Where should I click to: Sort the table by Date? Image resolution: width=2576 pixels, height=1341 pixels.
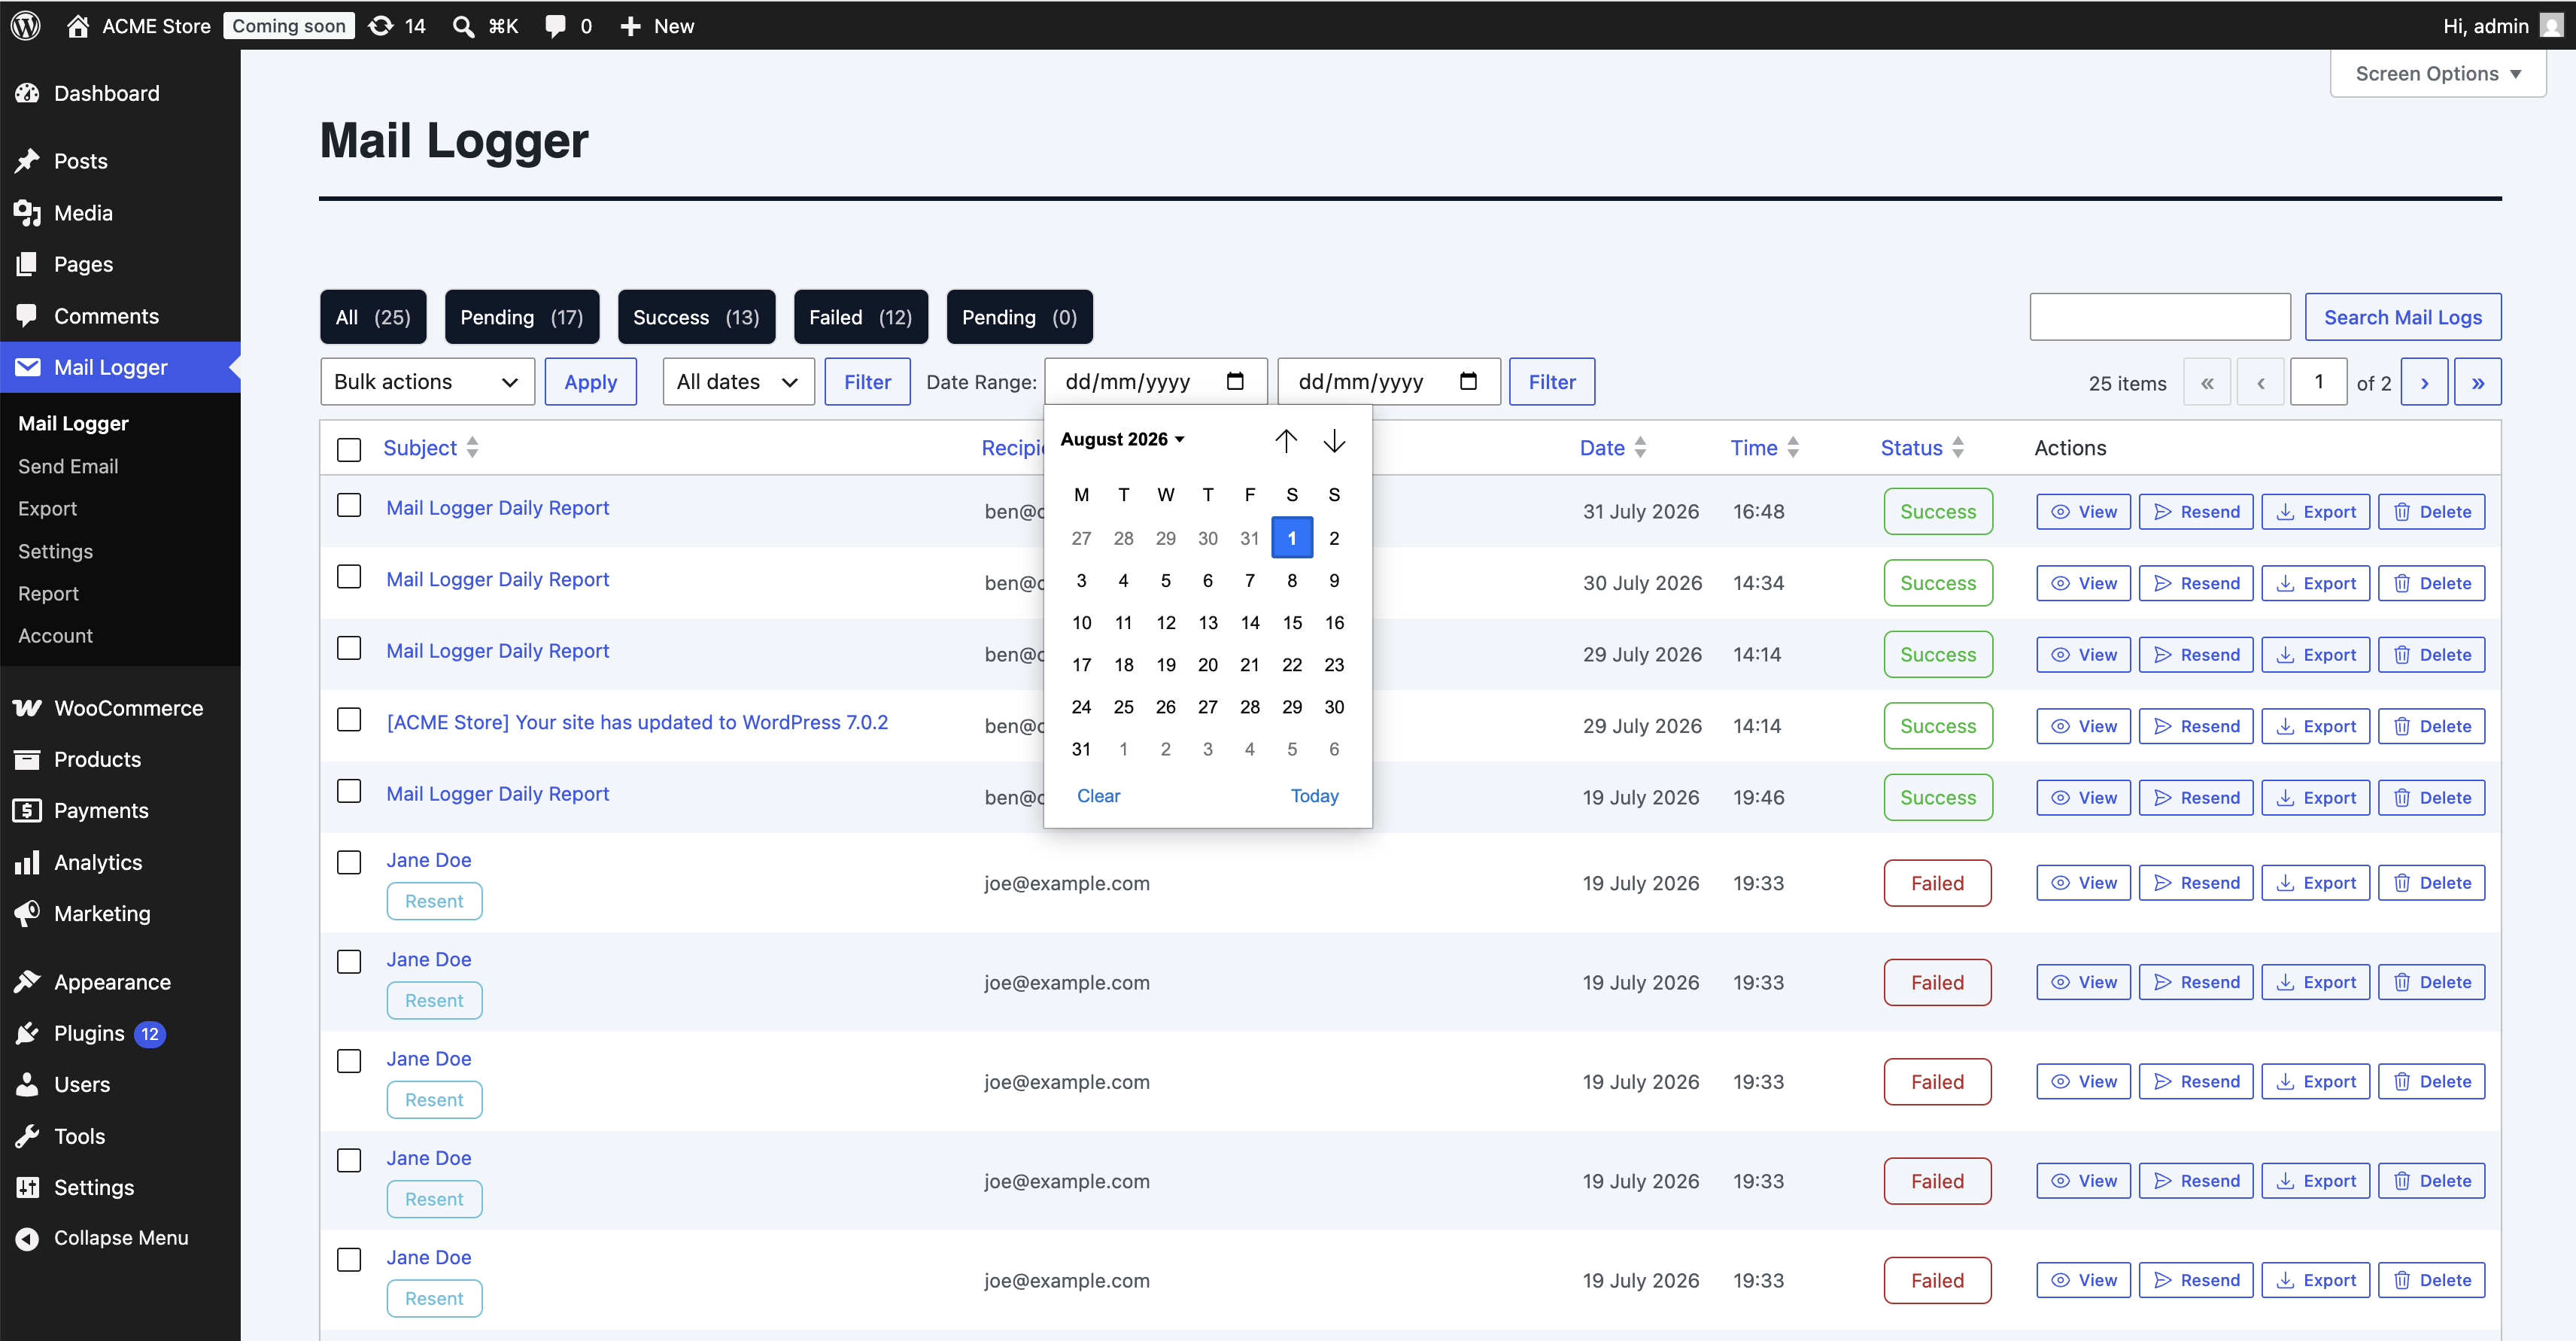pyautogui.click(x=1612, y=448)
